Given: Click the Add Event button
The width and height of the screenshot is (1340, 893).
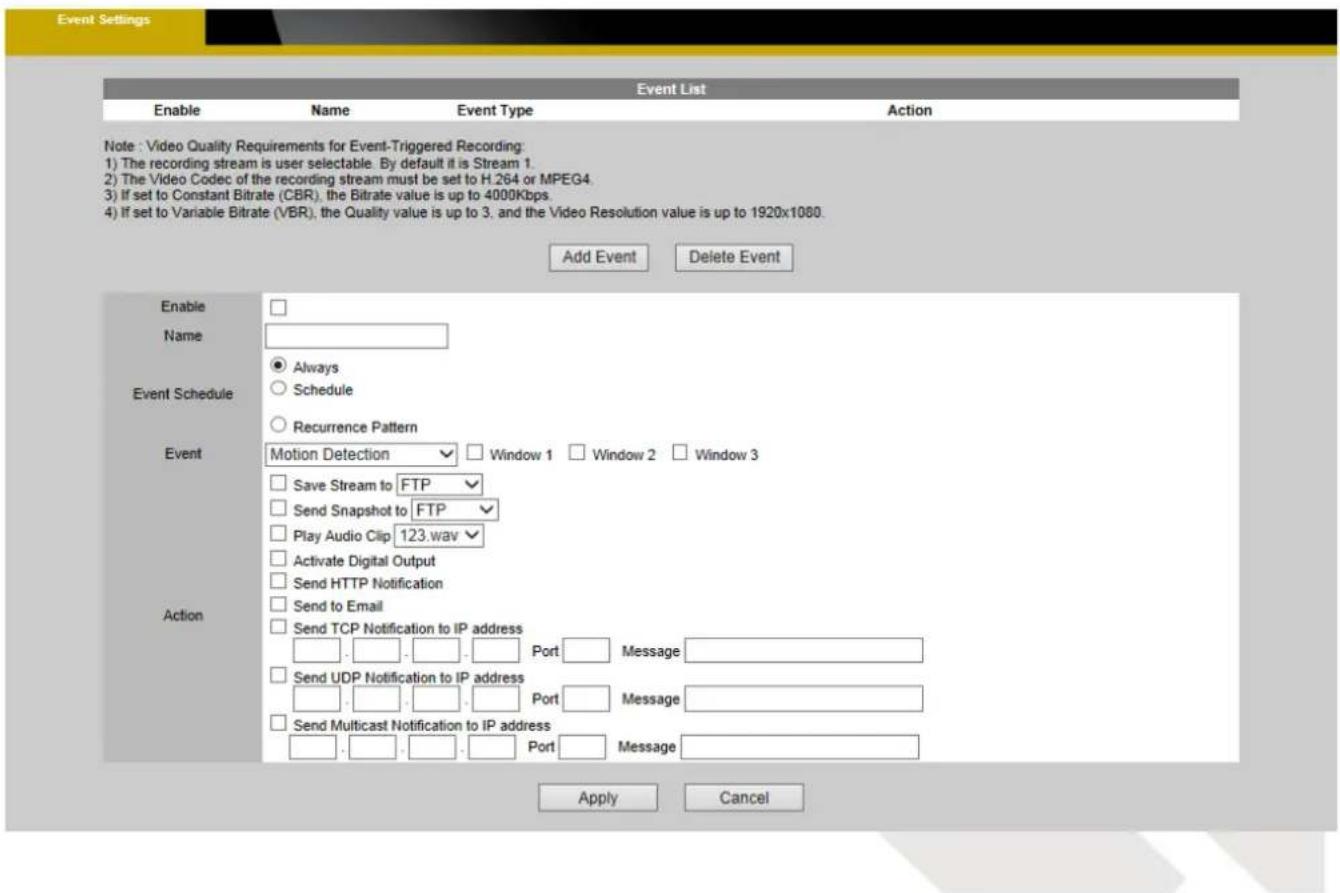Looking at the screenshot, I should point(599,256).
